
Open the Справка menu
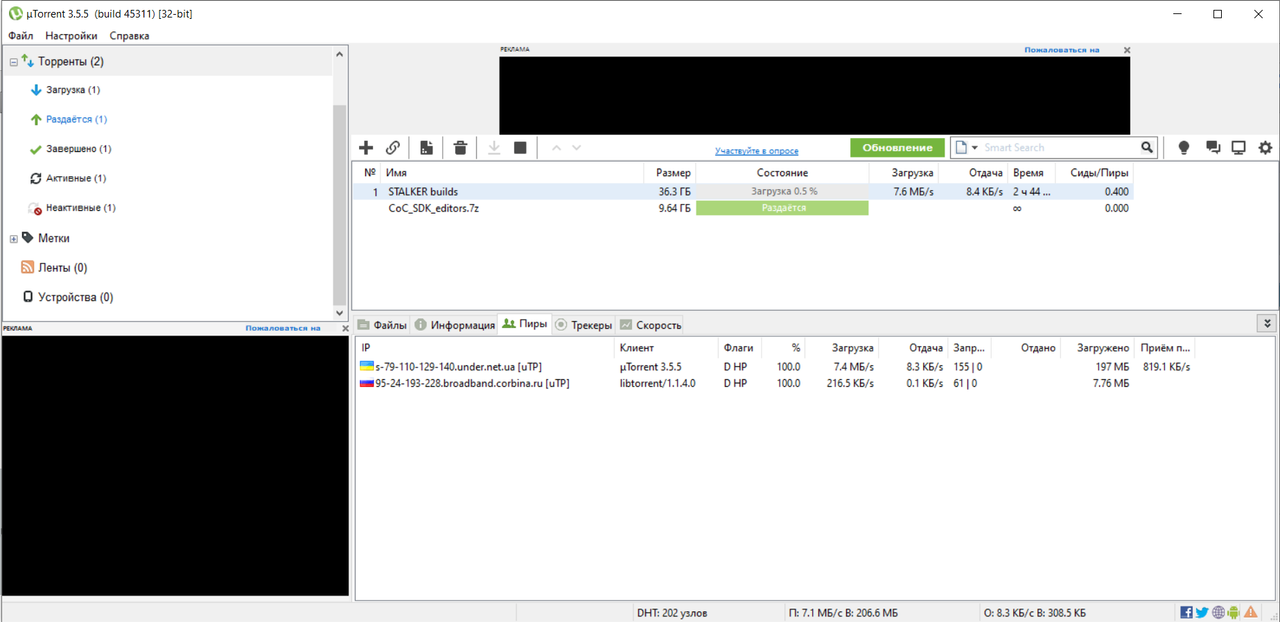(x=129, y=35)
